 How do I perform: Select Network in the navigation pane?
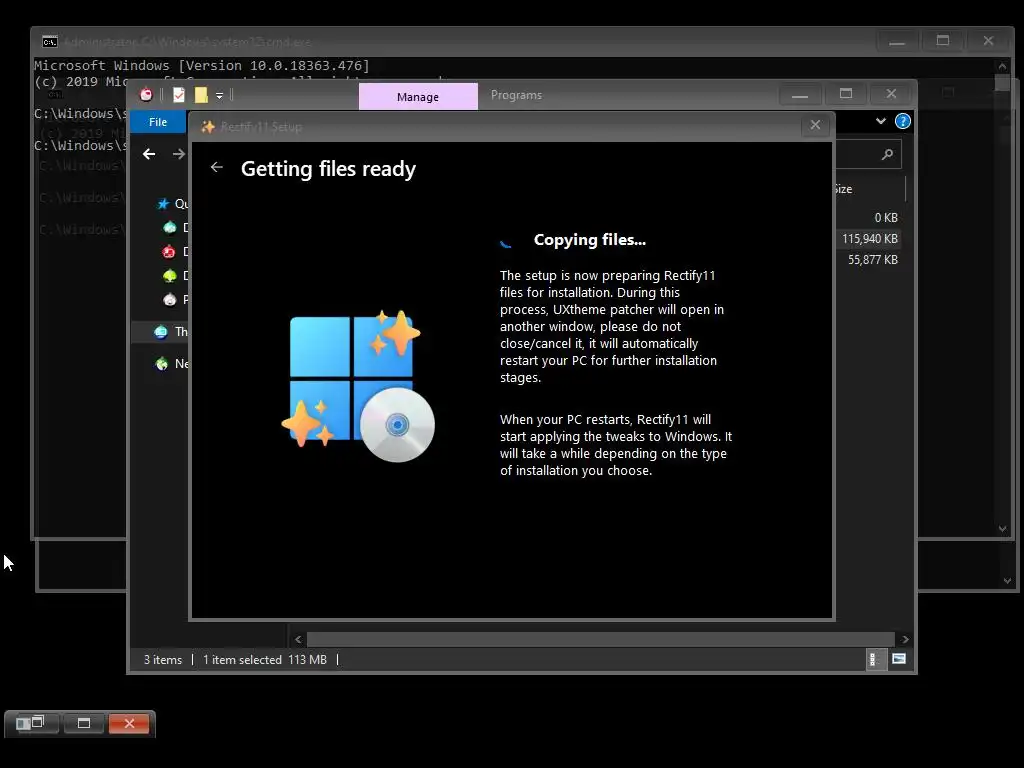click(162, 364)
